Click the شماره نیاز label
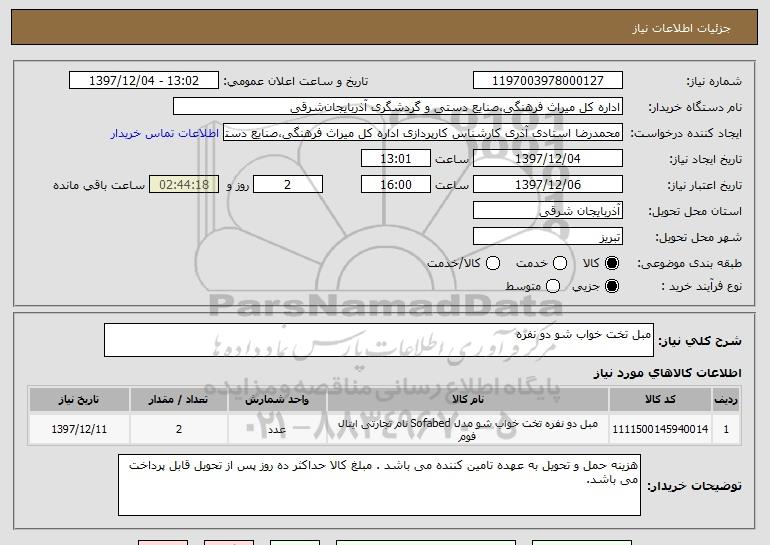This screenshot has height=545, width=770. pos(714,81)
